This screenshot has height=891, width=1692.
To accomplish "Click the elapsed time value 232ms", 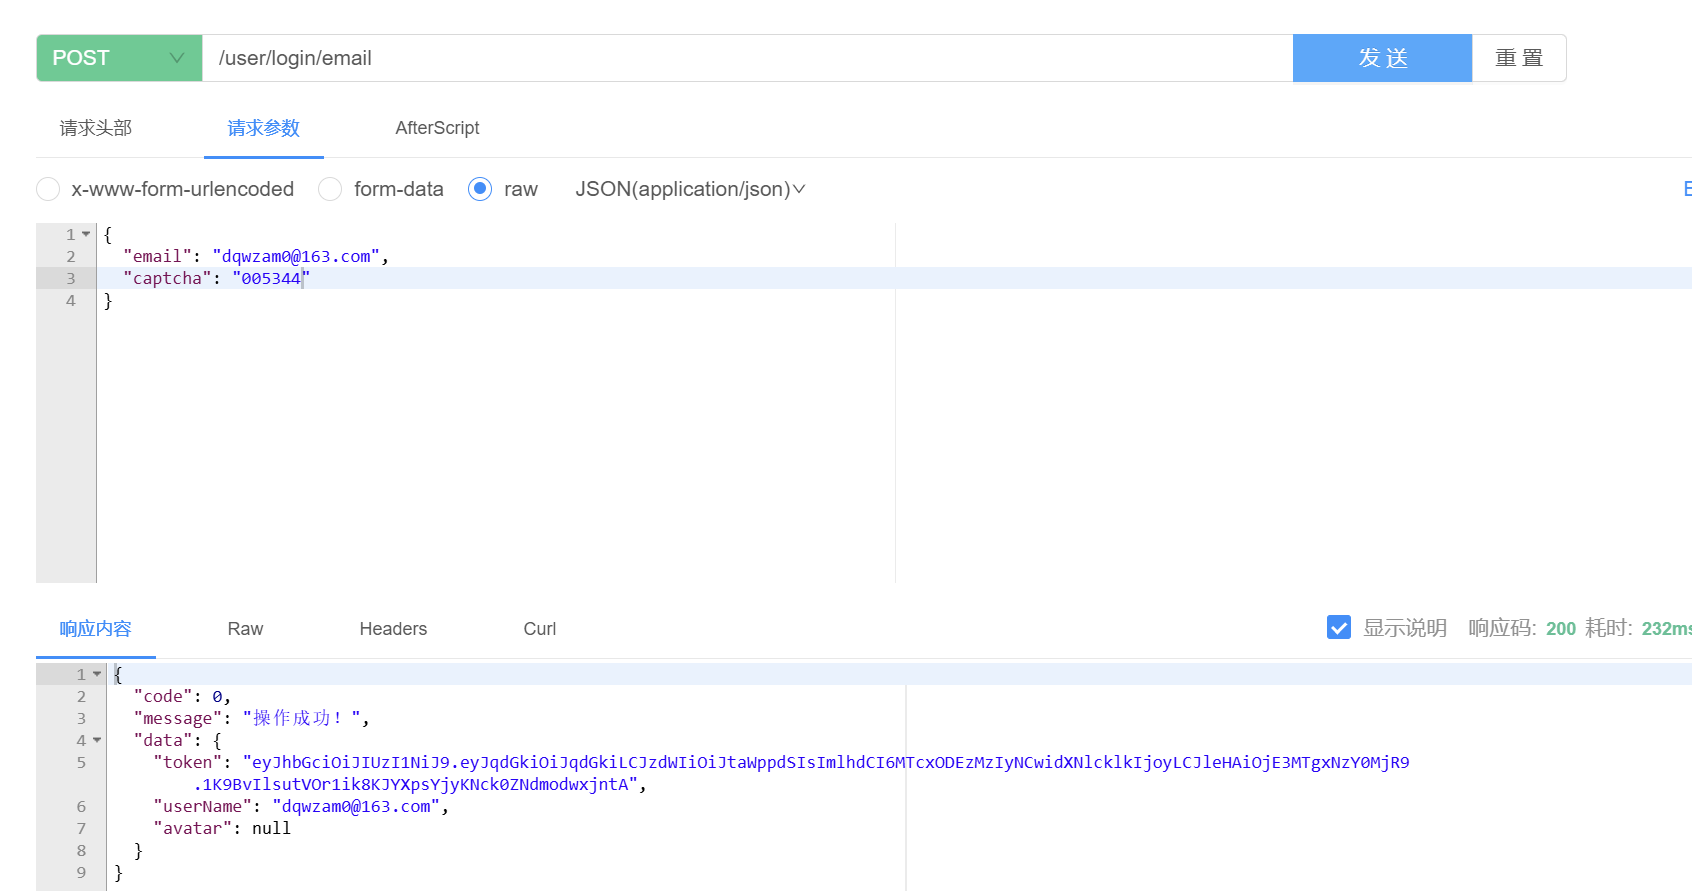I will point(1666,628).
